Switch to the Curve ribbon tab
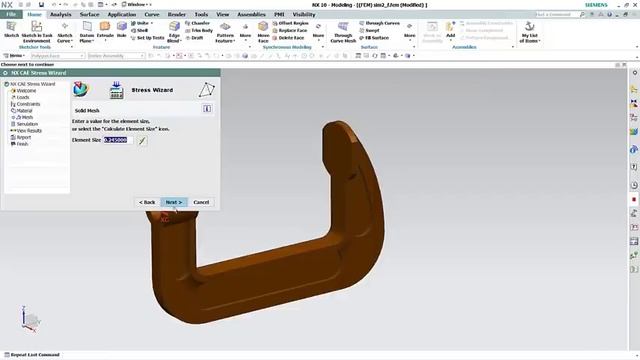The height and width of the screenshot is (360, 640). [151, 14]
